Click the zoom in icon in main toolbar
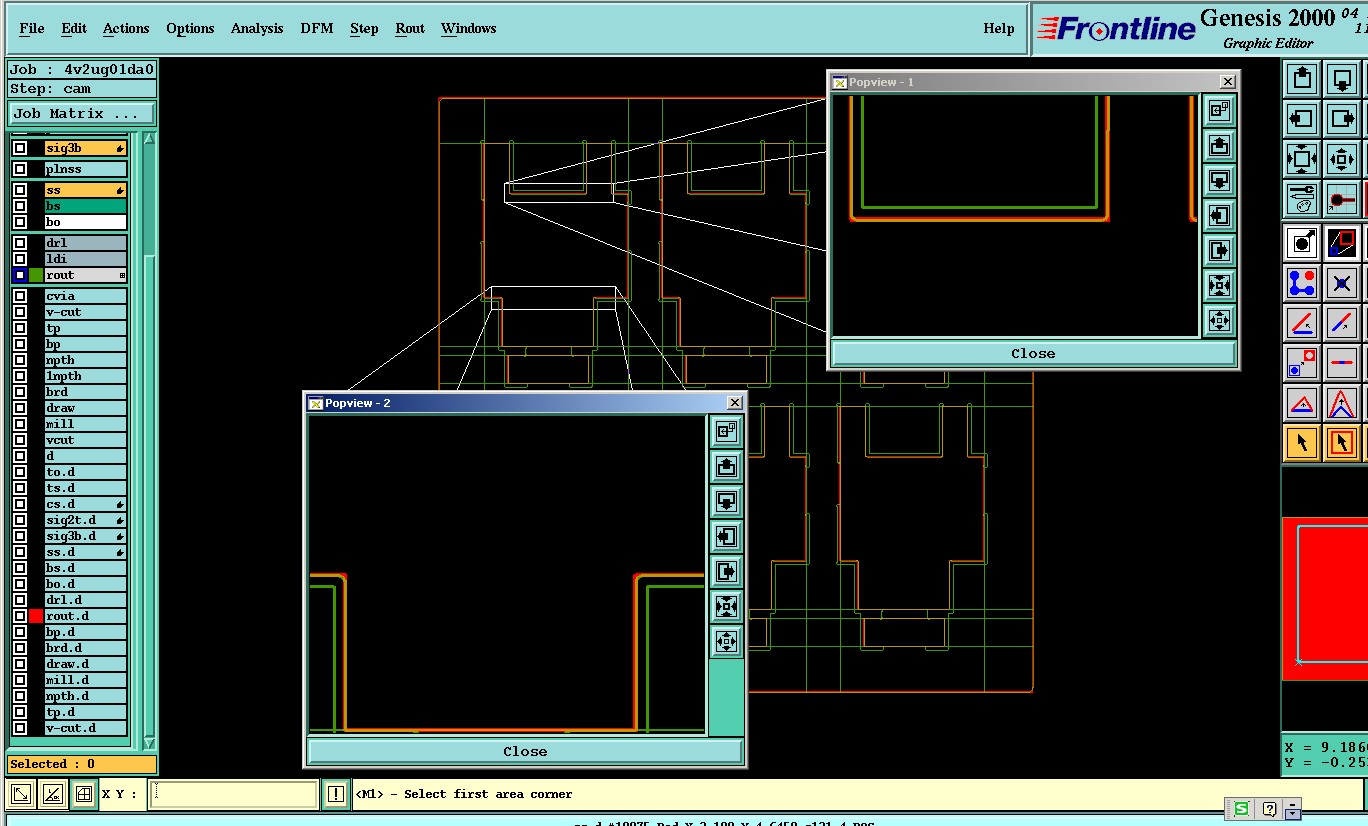 1301,159
